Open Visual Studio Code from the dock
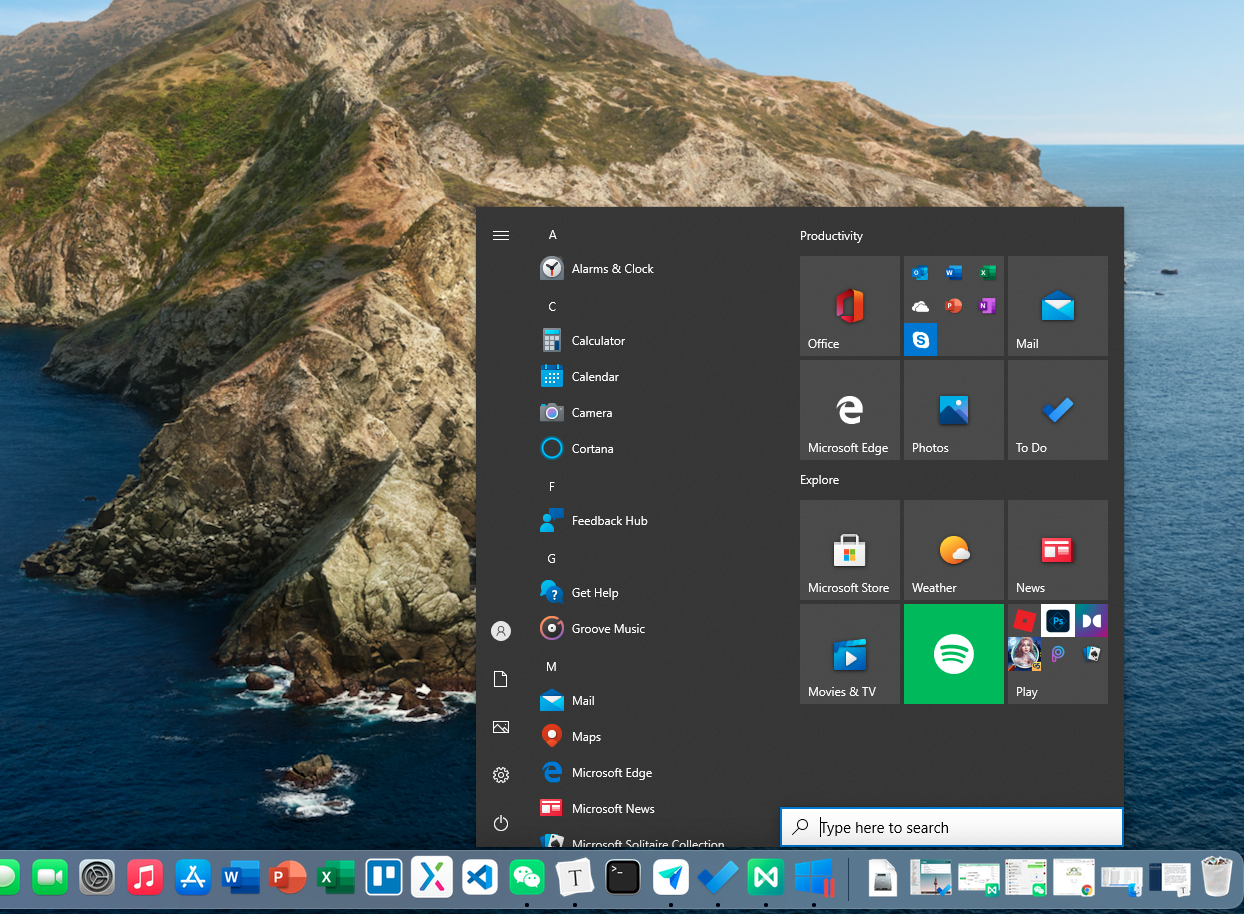Screen dimensions: 1244x914 [x=479, y=877]
